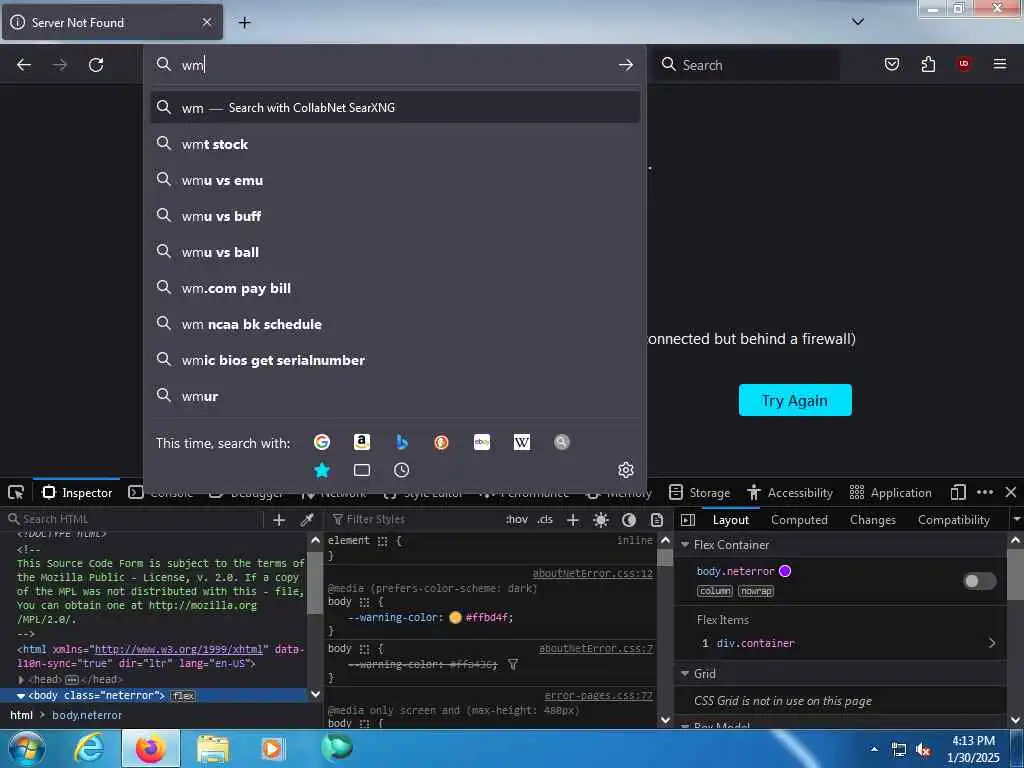Switch to the Inspector tab
Screen dimensions: 1024x768
(x=77, y=492)
